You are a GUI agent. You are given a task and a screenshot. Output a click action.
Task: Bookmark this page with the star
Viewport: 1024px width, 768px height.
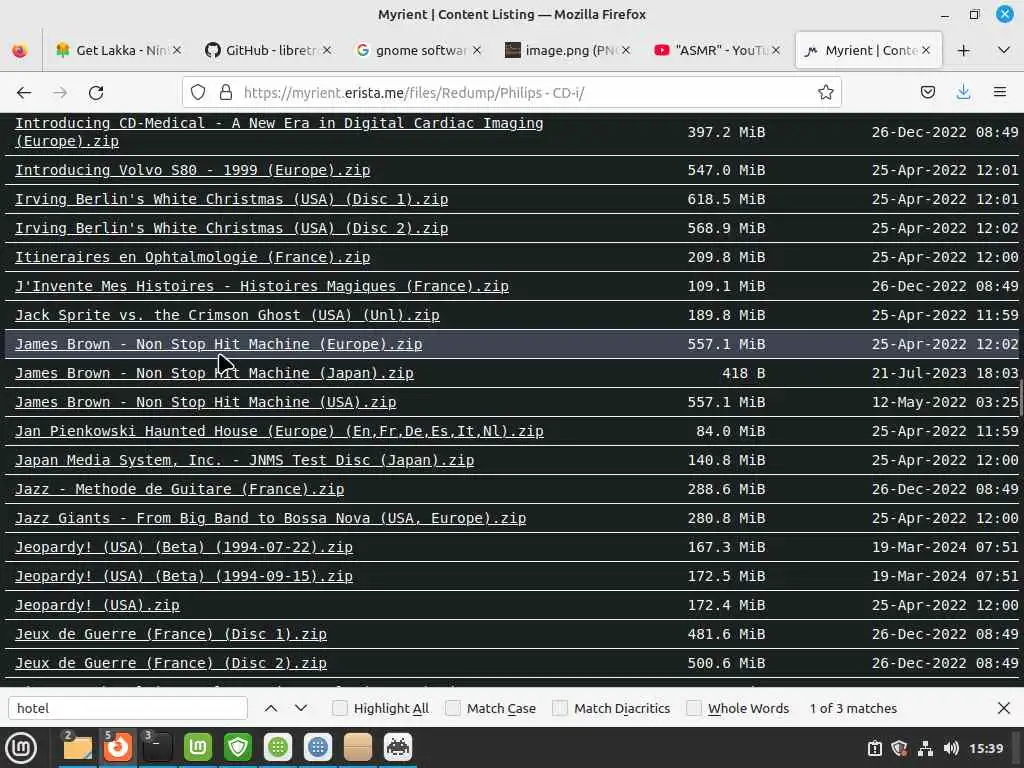tap(825, 93)
